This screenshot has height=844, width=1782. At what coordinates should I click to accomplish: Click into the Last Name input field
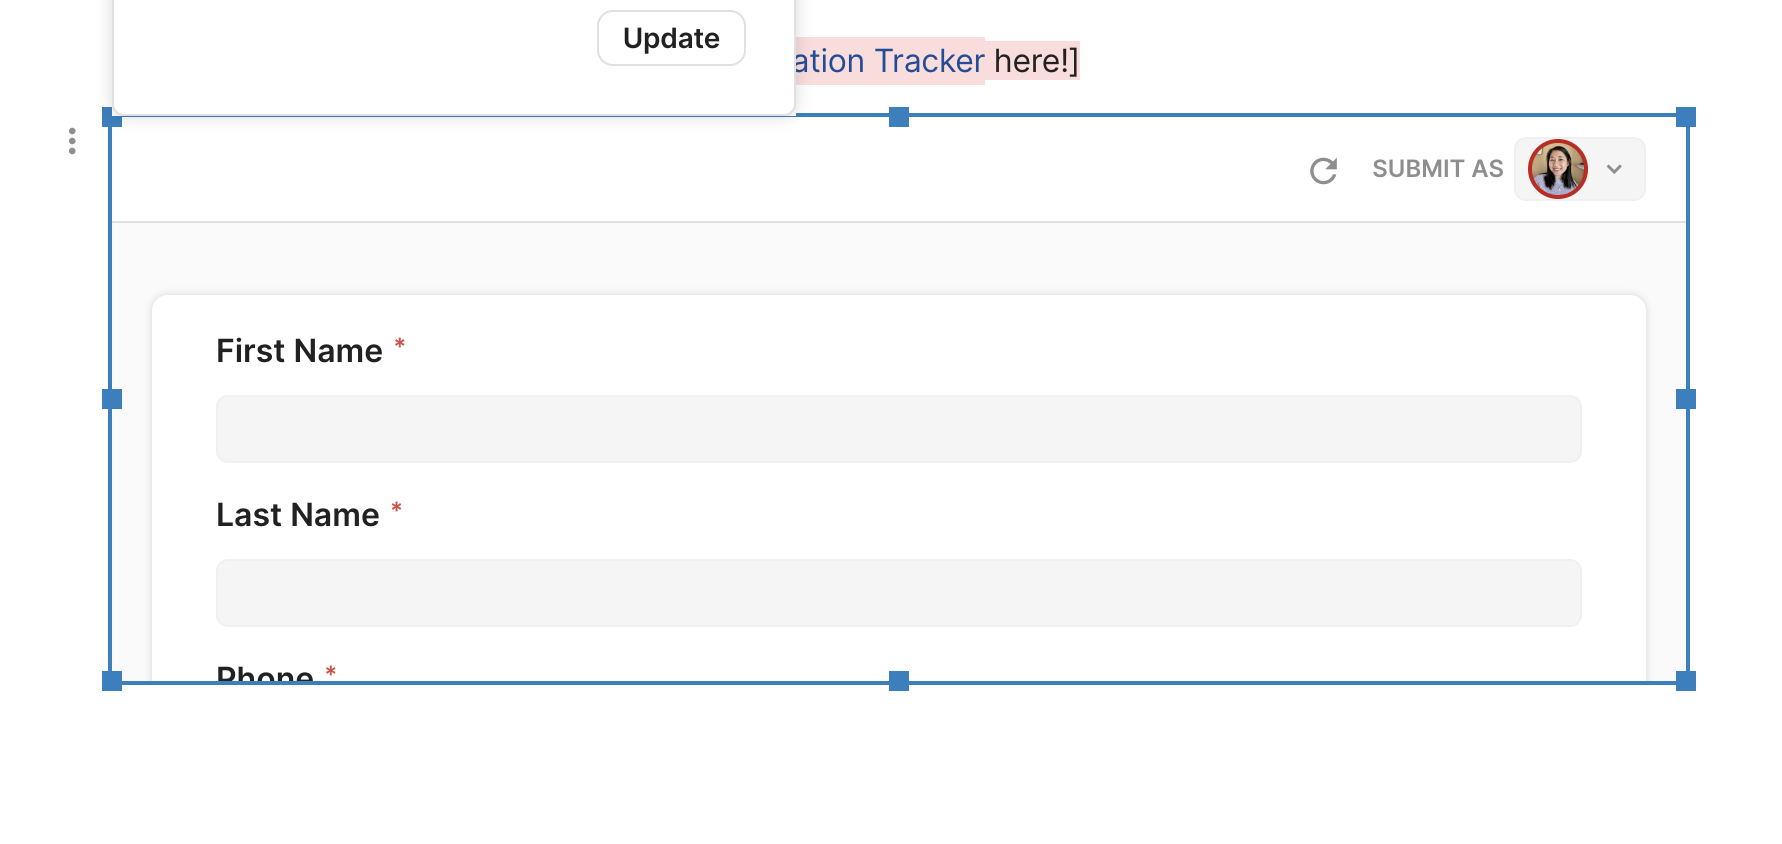point(898,593)
